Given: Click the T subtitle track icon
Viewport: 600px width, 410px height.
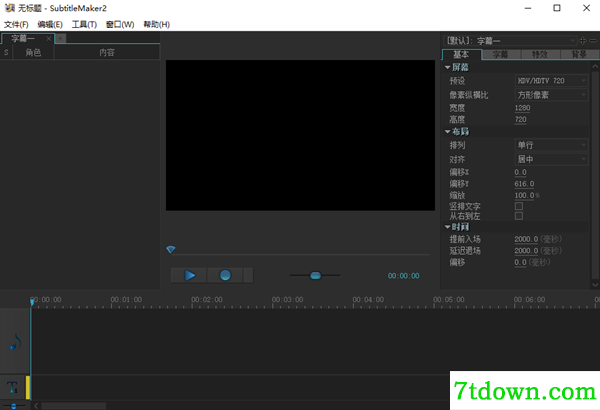Looking at the screenshot, I should pyautogui.click(x=12, y=387).
